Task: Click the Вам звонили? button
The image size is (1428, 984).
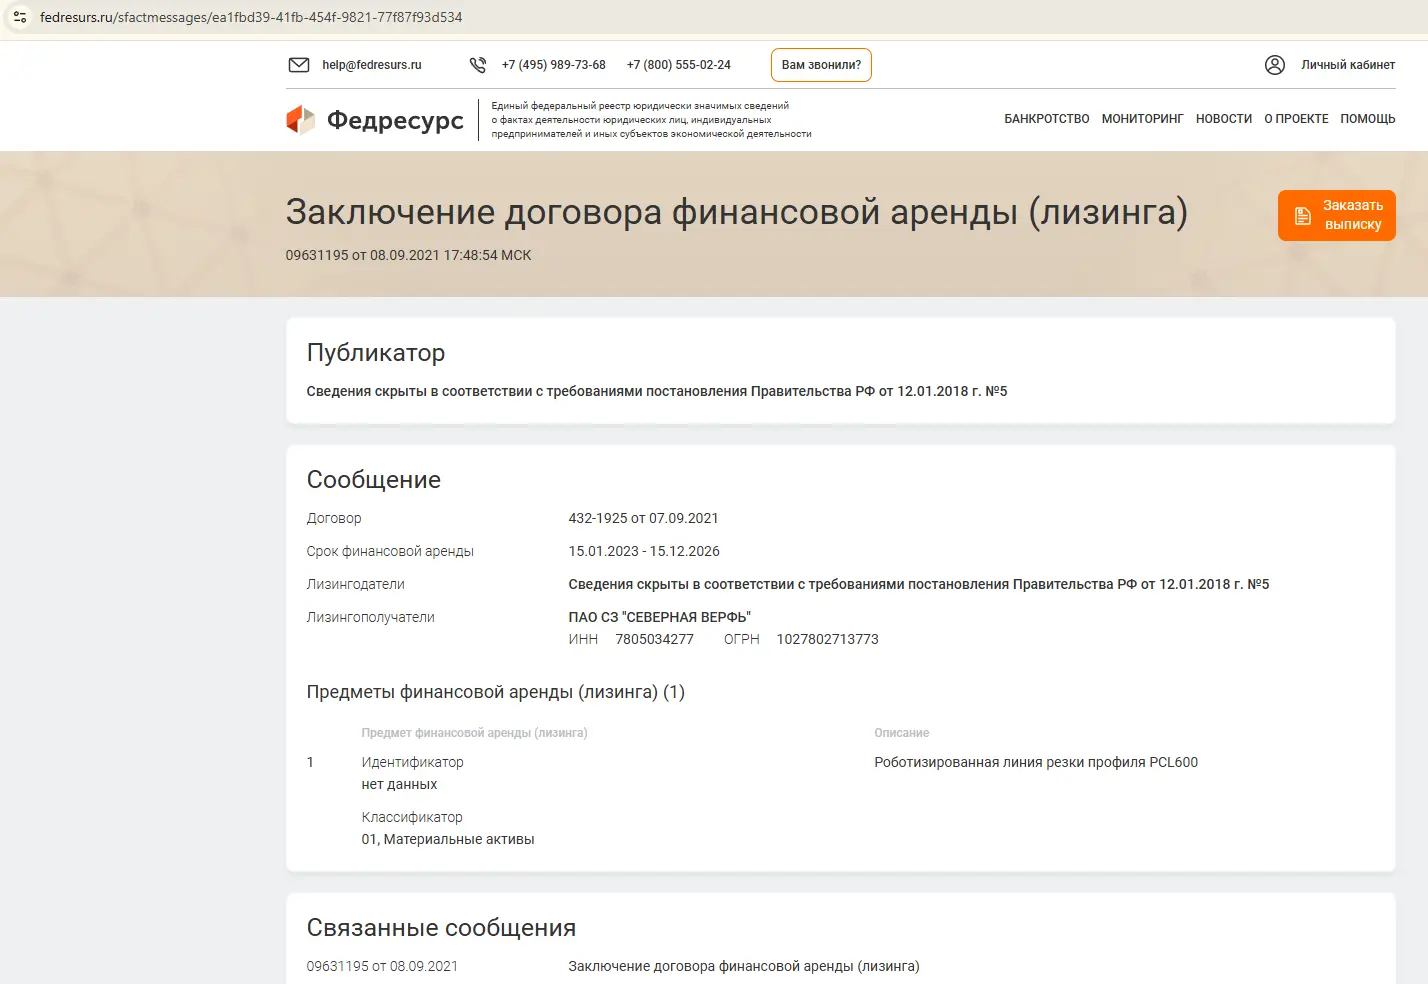Action: (821, 65)
